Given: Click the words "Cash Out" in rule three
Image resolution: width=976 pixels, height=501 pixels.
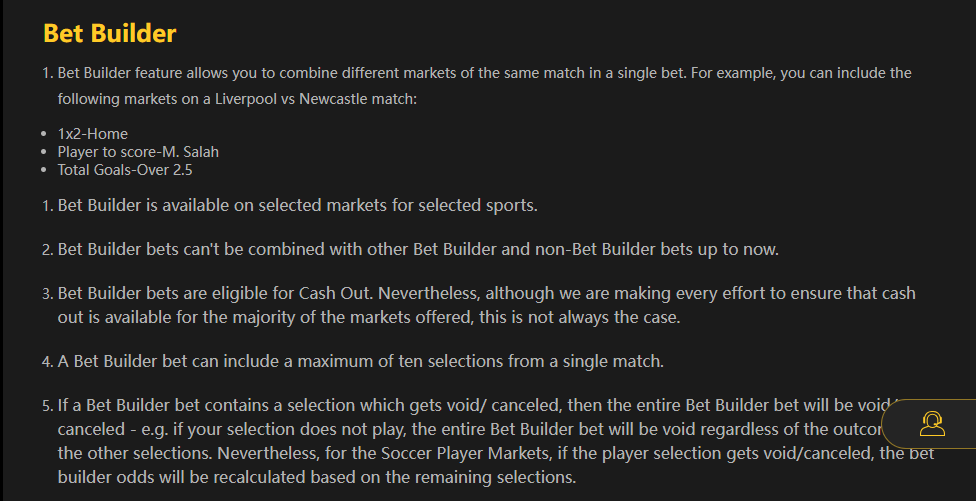Looking at the screenshot, I should [x=333, y=294].
